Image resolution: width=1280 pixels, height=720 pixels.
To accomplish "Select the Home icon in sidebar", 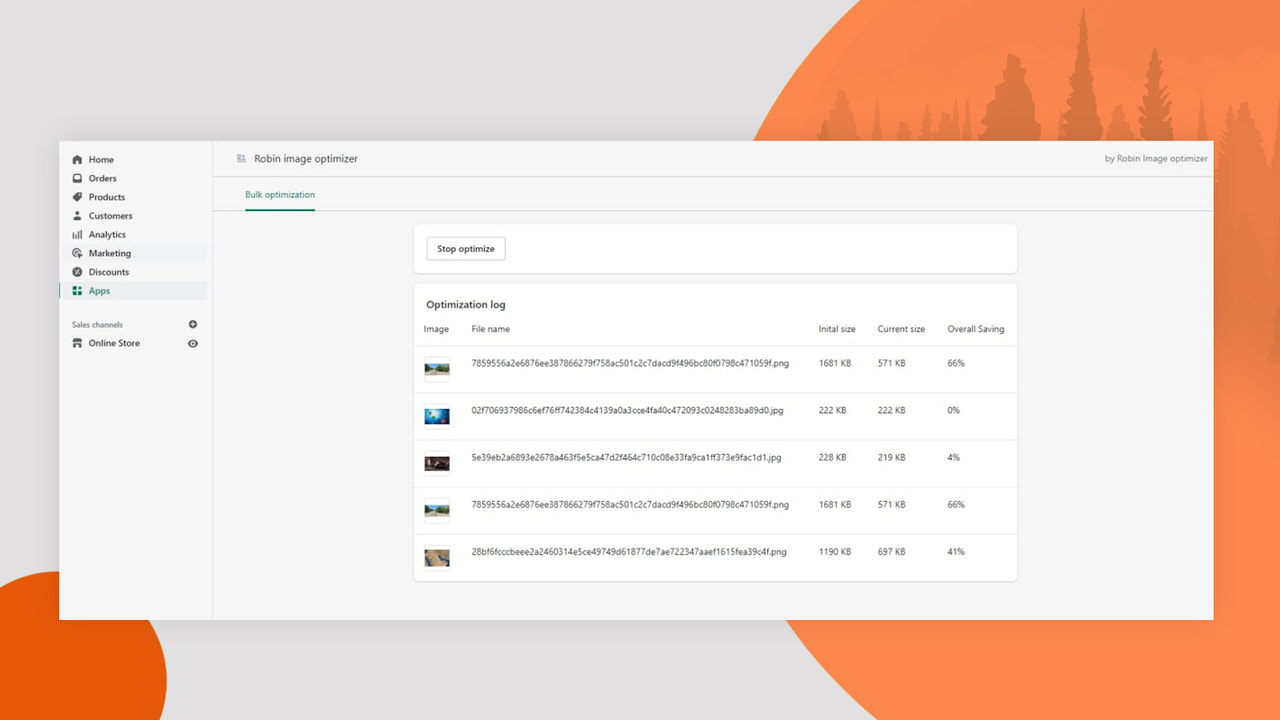I will click(78, 159).
